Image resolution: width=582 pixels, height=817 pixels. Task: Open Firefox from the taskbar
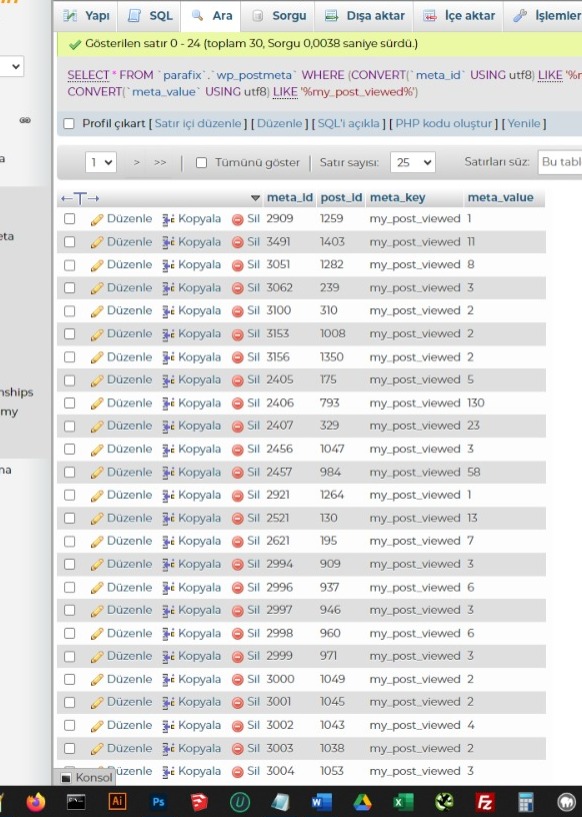35,801
